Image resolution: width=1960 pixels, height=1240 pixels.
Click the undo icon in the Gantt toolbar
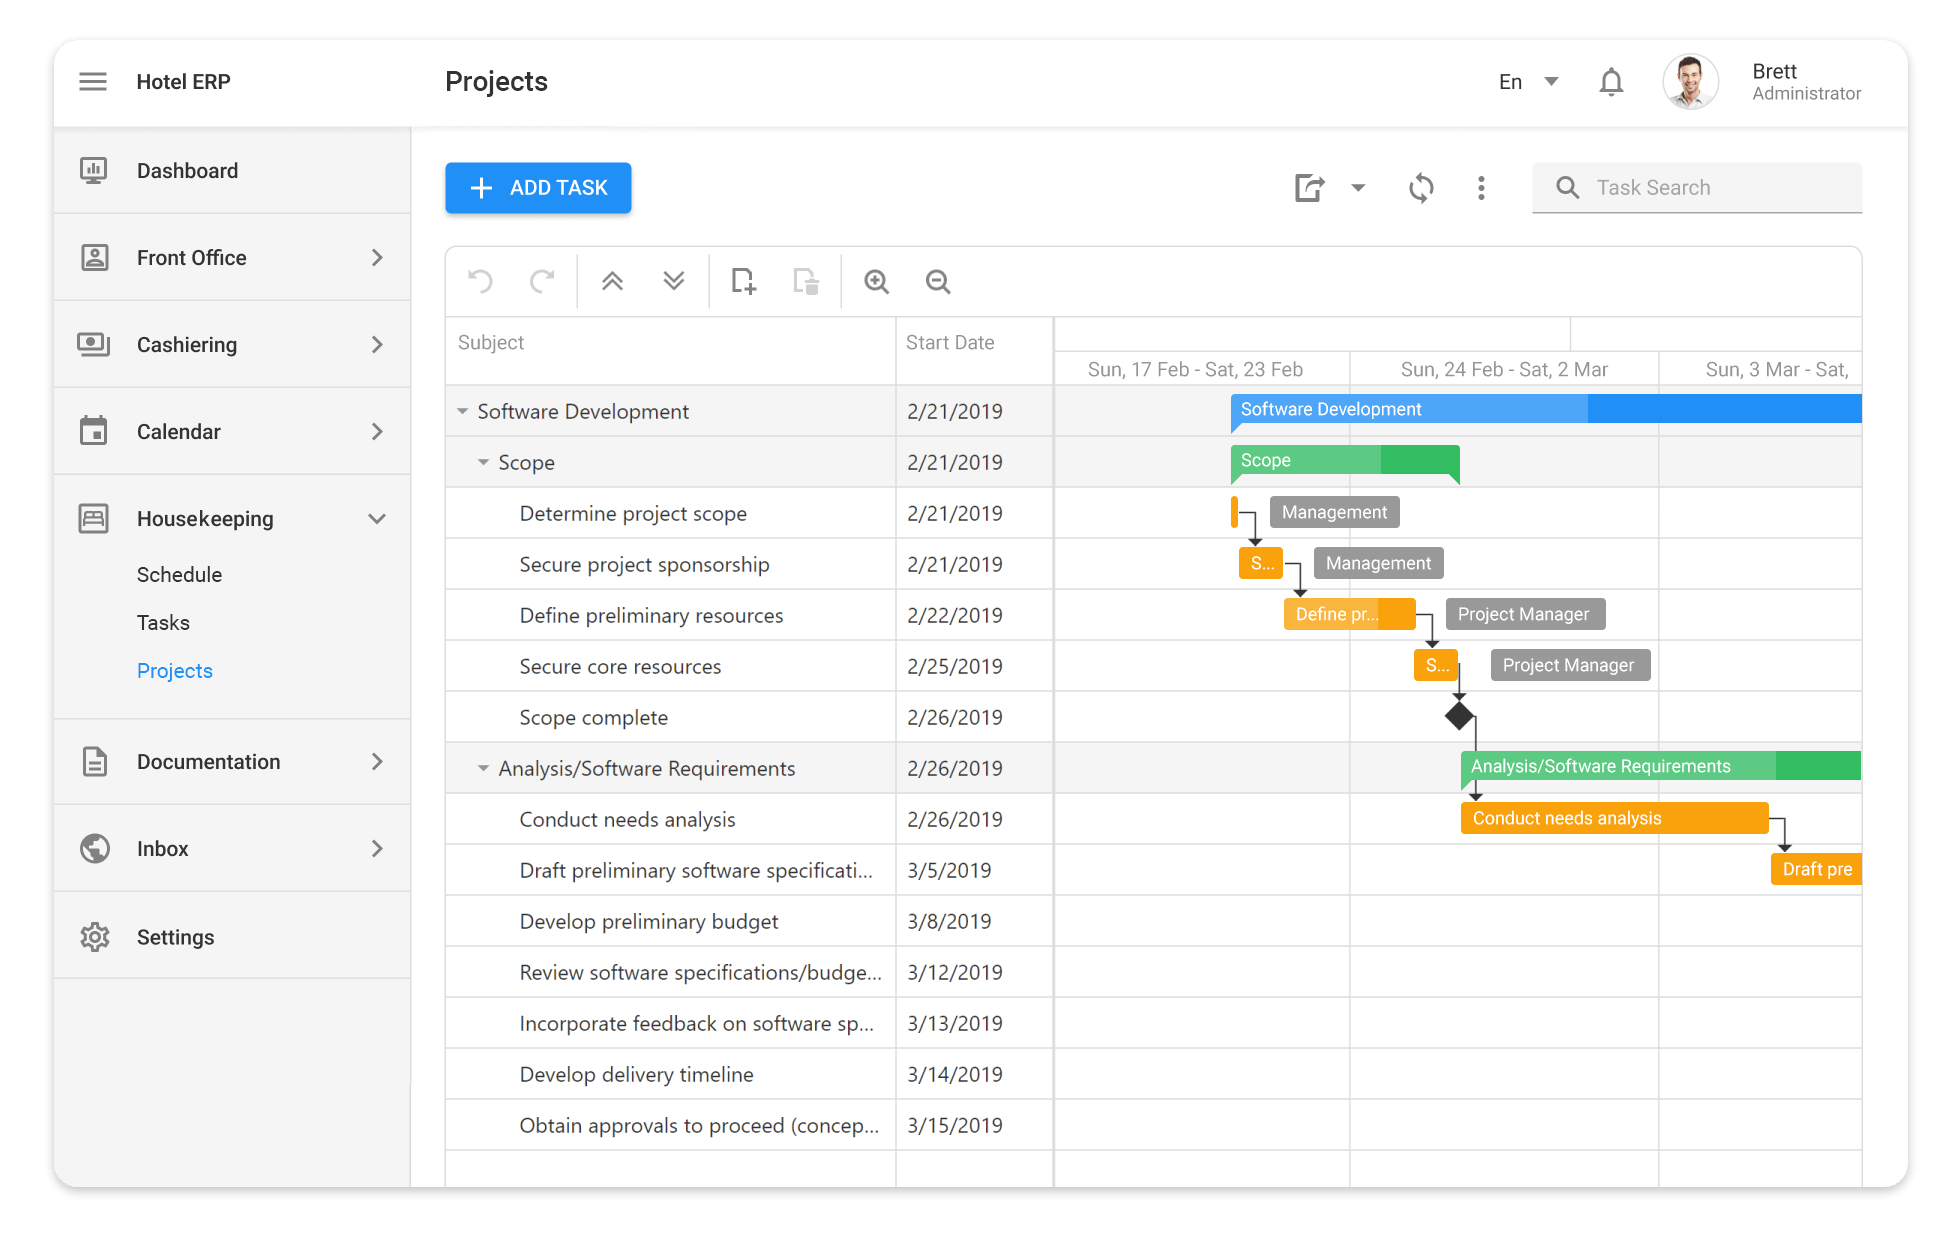(479, 281)
